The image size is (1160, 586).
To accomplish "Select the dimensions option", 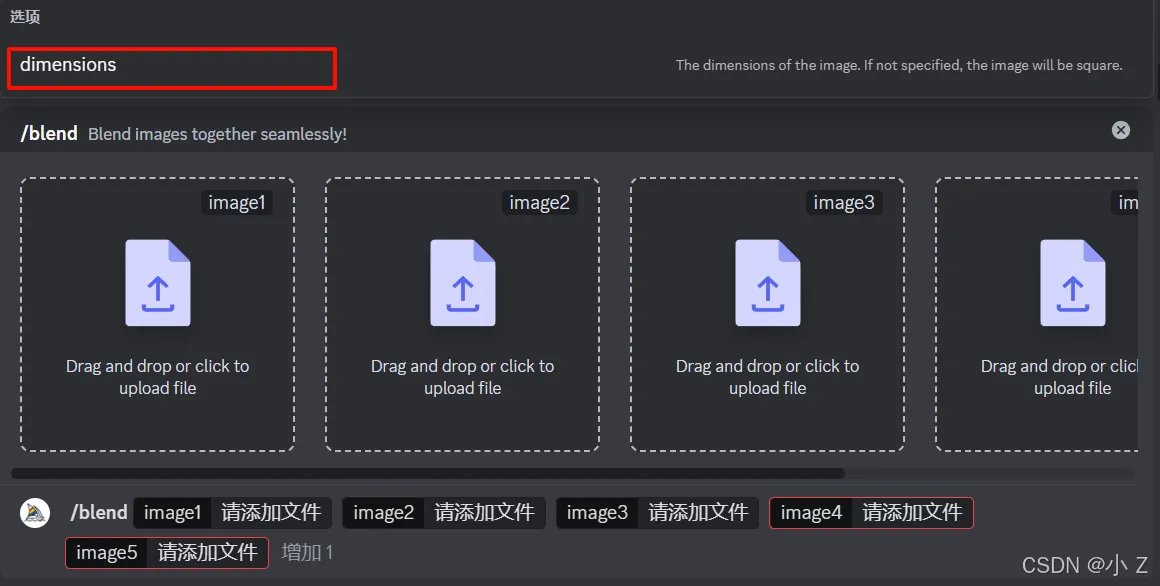I will point(172,68).
